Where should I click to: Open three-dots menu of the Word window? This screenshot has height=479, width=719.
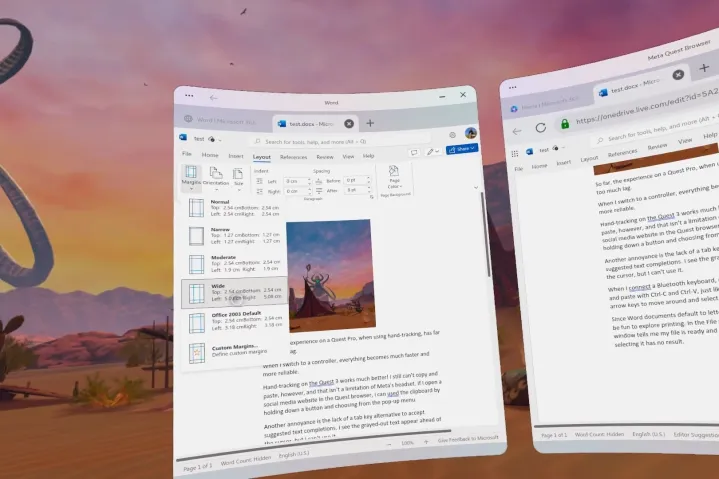coord(189,96)
